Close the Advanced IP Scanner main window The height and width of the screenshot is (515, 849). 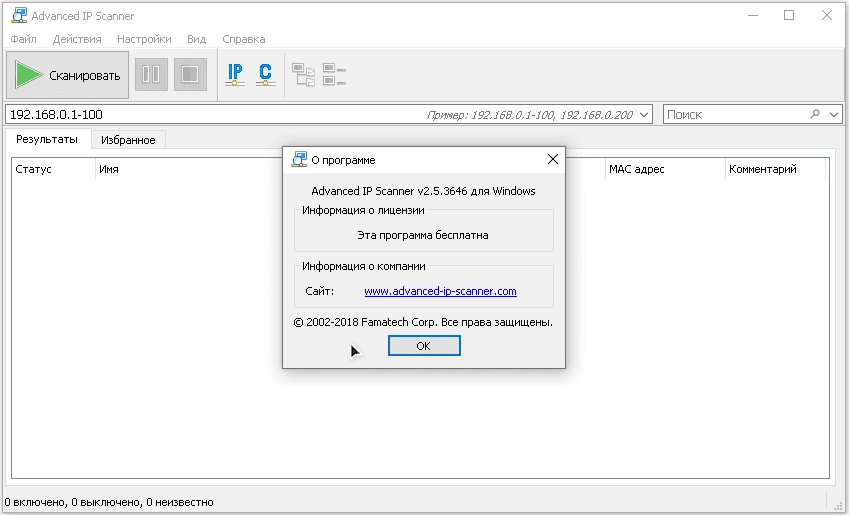827,15
